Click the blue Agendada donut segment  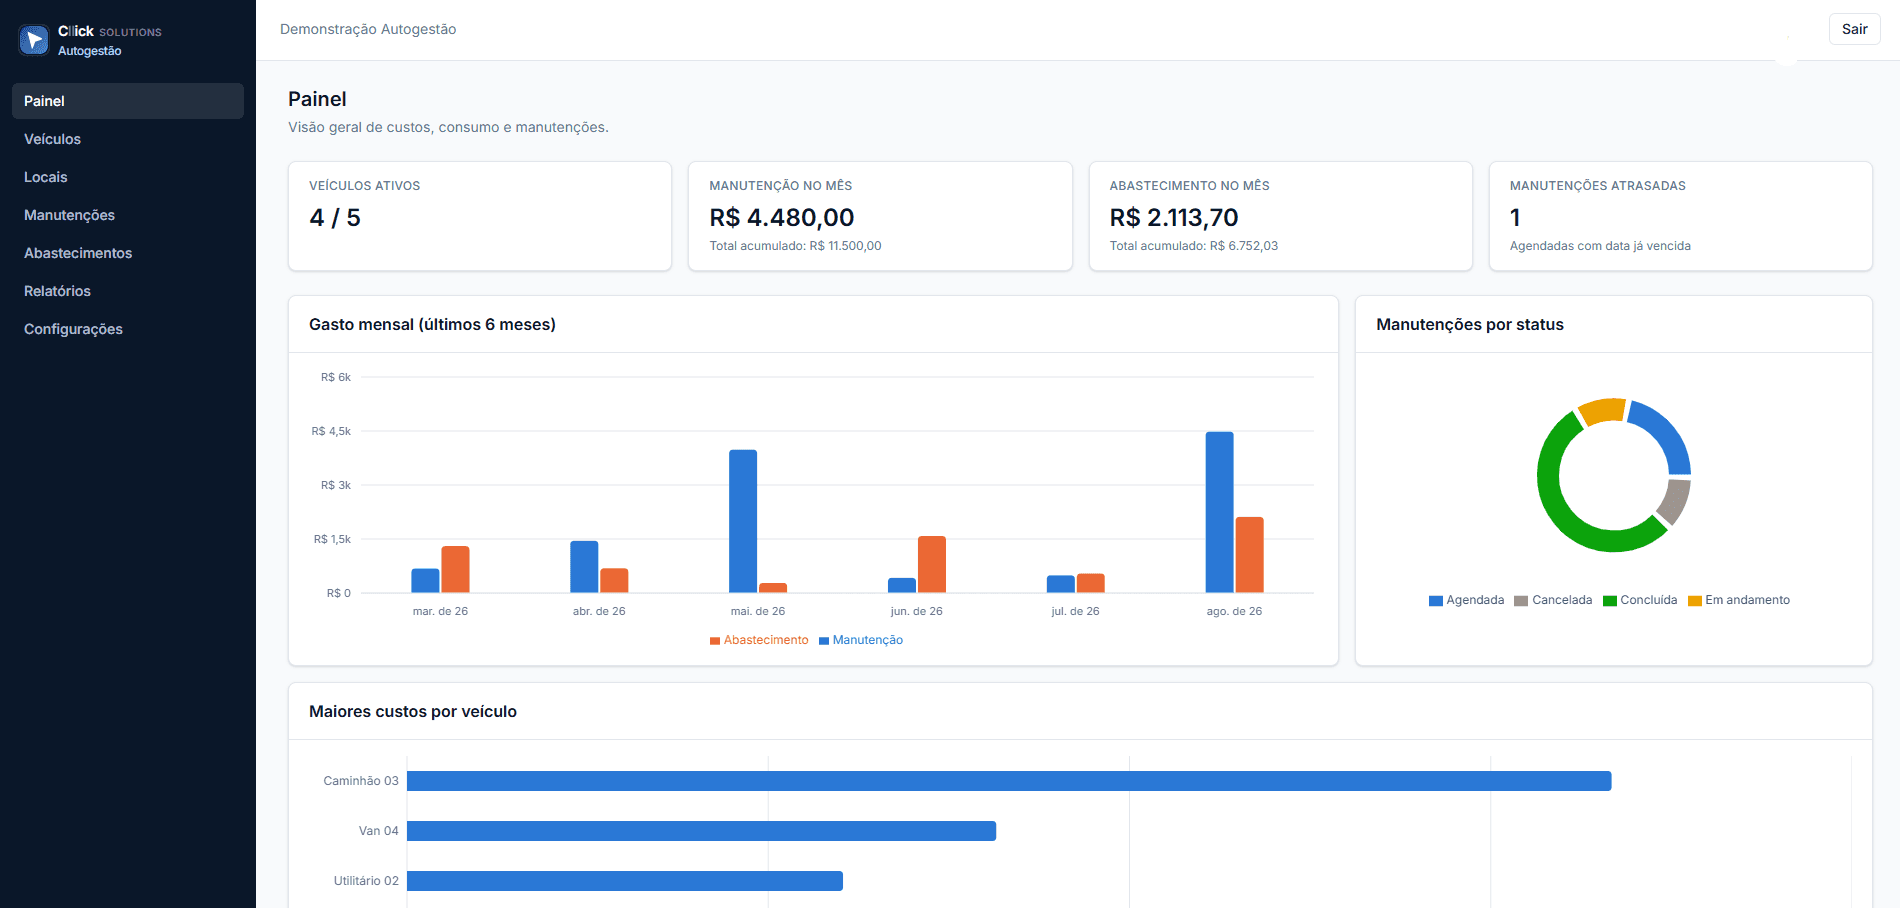pos(1668,432)
